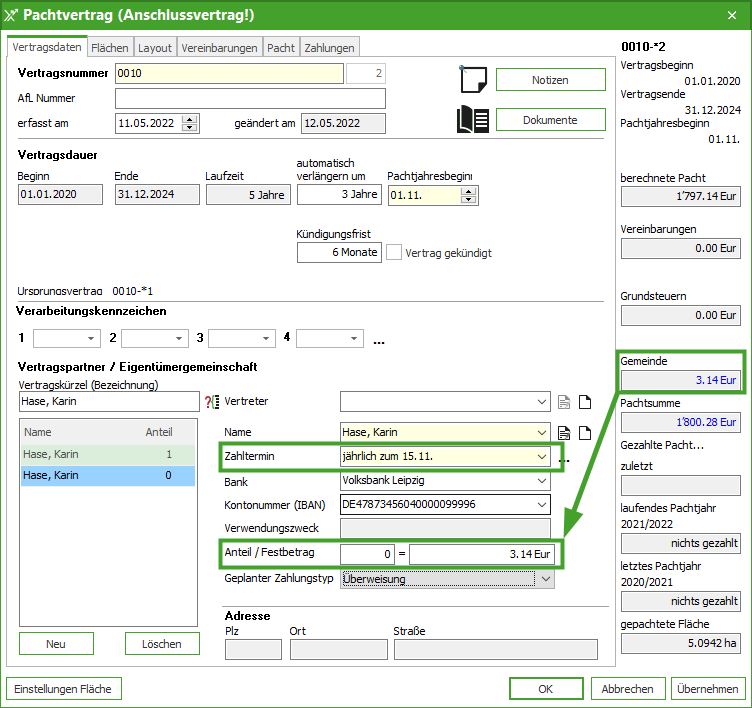
Task: Click the erfasst am date spinner arrows
Action: click(190, 124)
